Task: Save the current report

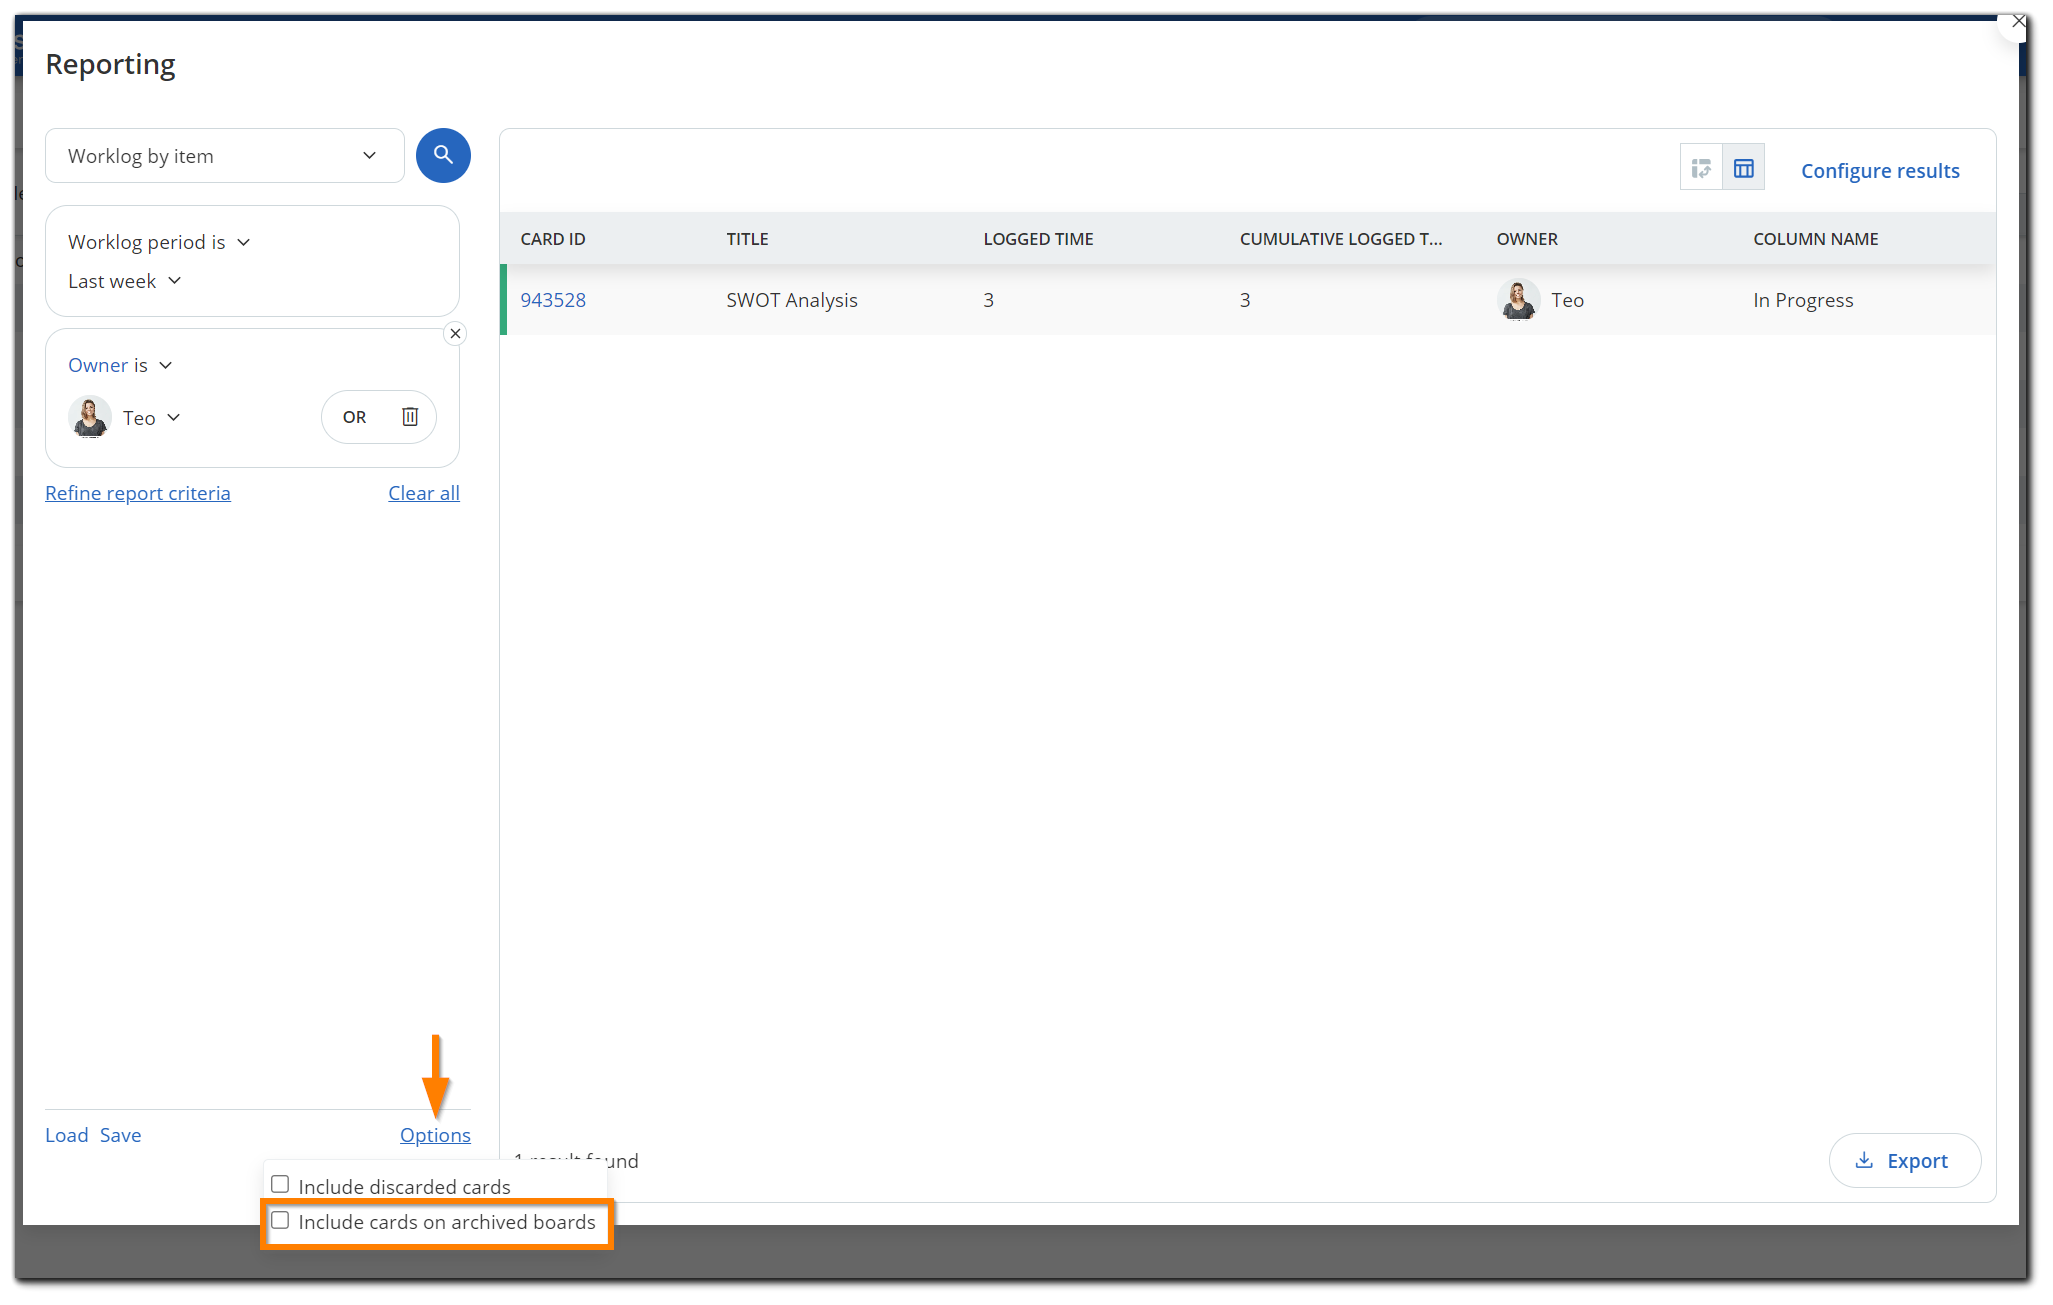Action: 120,1135
